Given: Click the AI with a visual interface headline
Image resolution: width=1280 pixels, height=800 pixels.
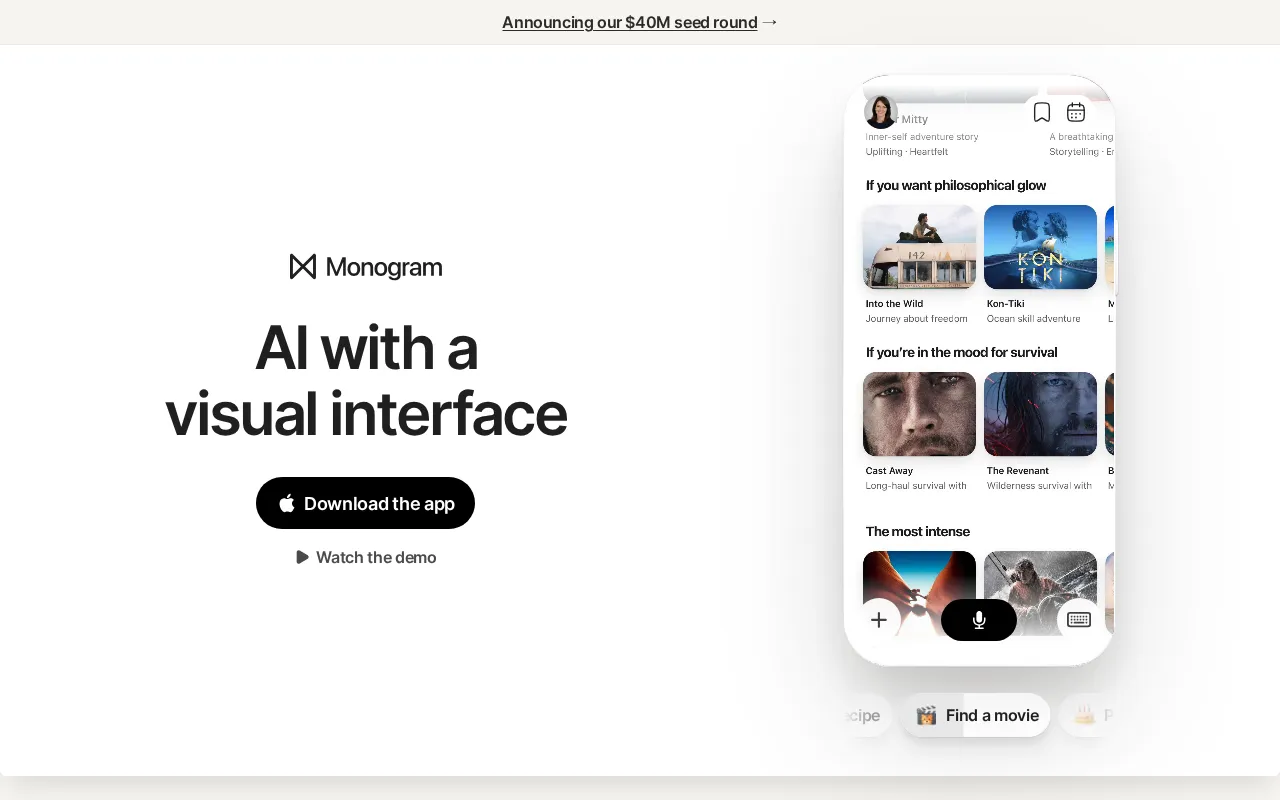Looking at the screenshot, I should point(366,380).
